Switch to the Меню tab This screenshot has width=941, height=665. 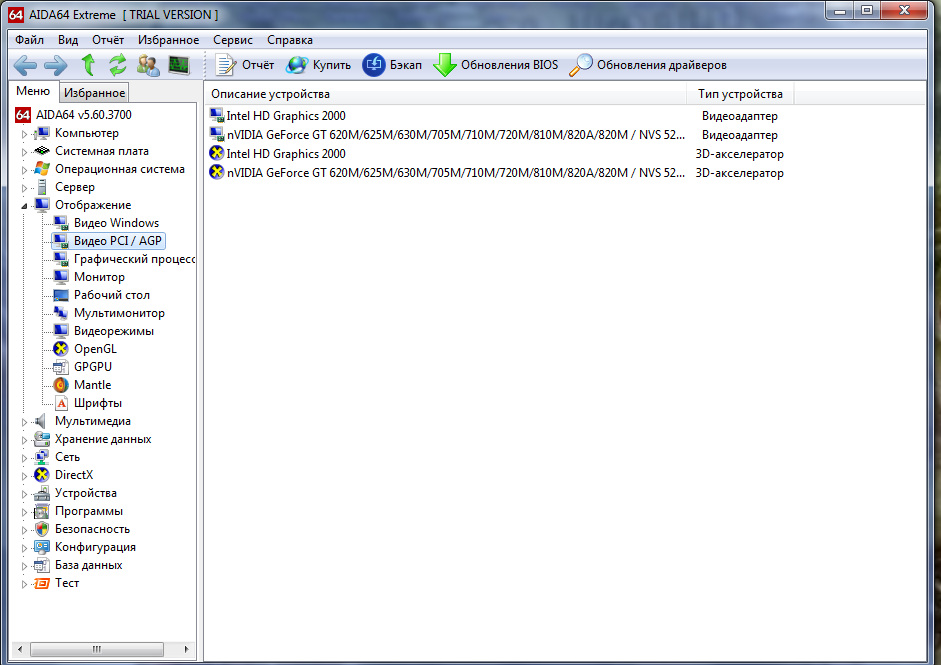click(33, 91)
